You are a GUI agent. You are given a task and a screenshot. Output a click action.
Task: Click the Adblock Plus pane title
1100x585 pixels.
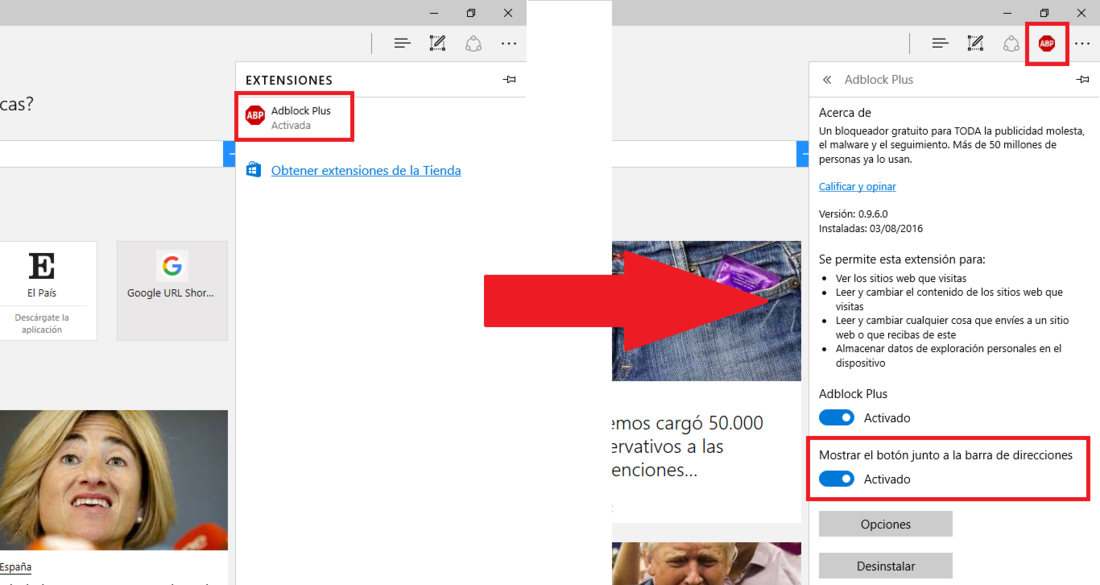(878, 80)
